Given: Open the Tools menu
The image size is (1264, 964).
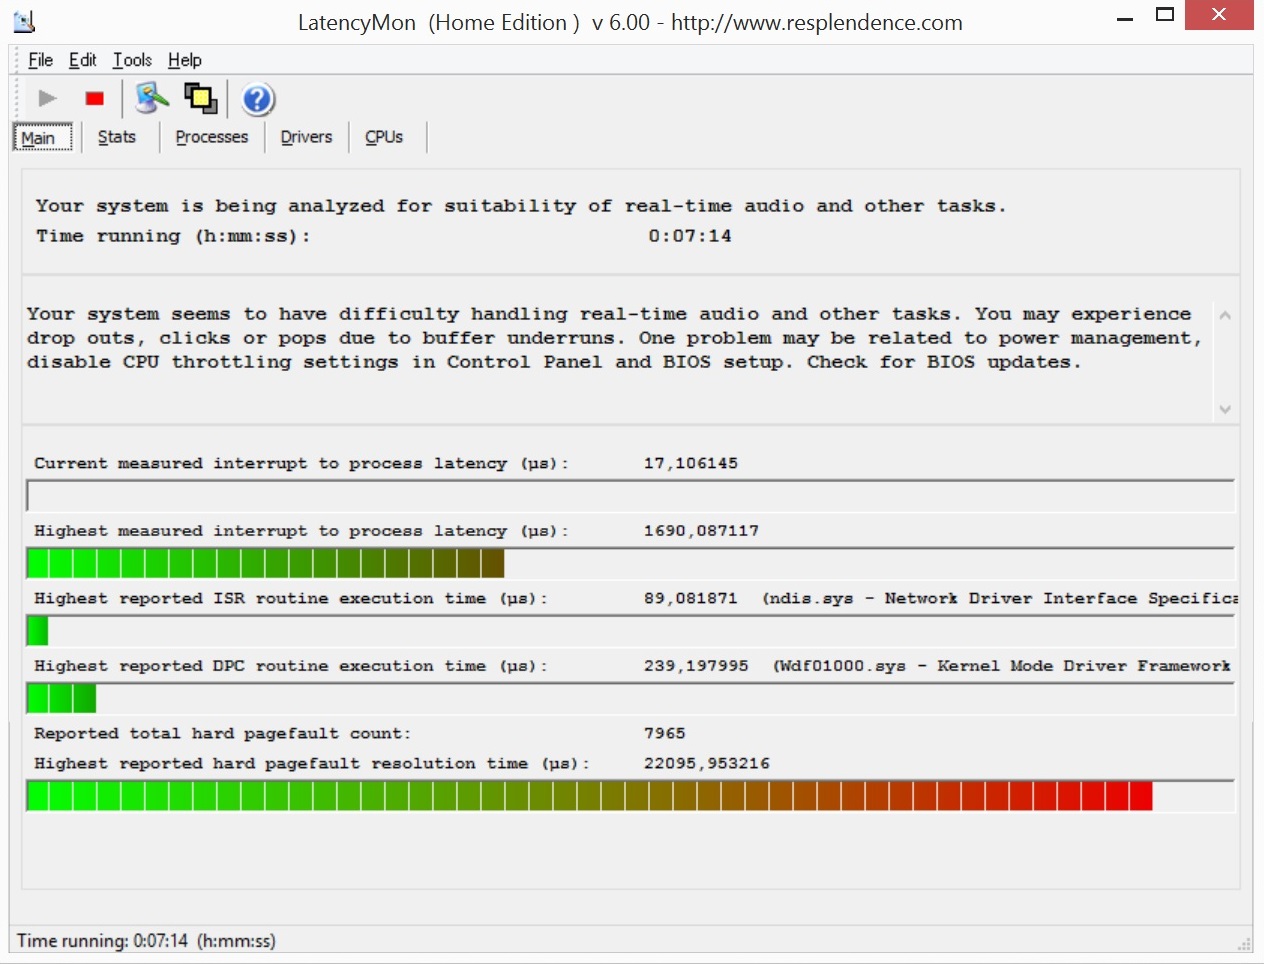Looking at the screenshot, I should (132, 60).
